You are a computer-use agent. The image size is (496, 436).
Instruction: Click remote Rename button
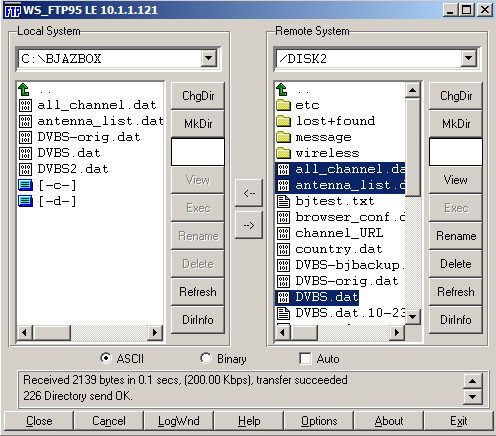point(456,236)
